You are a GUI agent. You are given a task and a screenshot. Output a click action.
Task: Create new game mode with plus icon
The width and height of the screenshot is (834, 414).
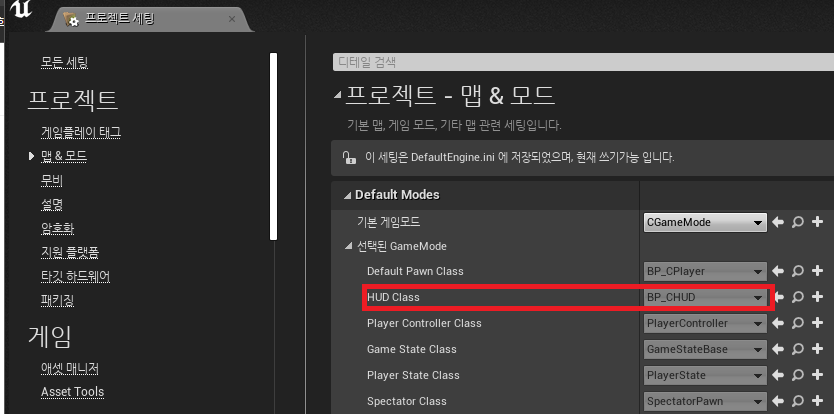818,222
